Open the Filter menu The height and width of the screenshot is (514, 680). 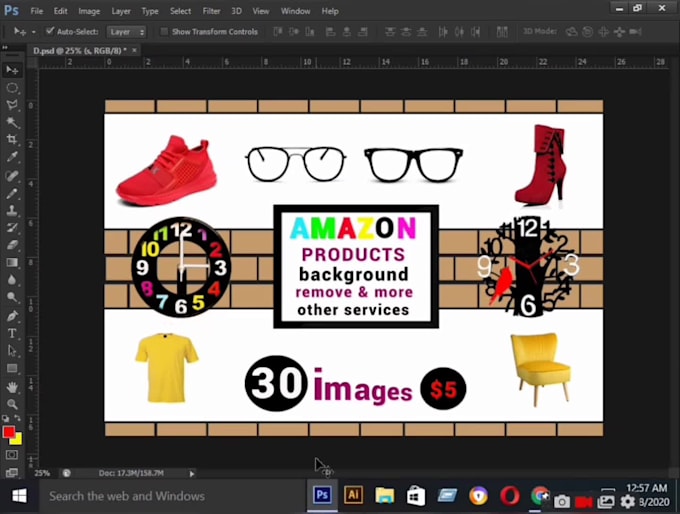pyautogui.click(x=211, y=11)
